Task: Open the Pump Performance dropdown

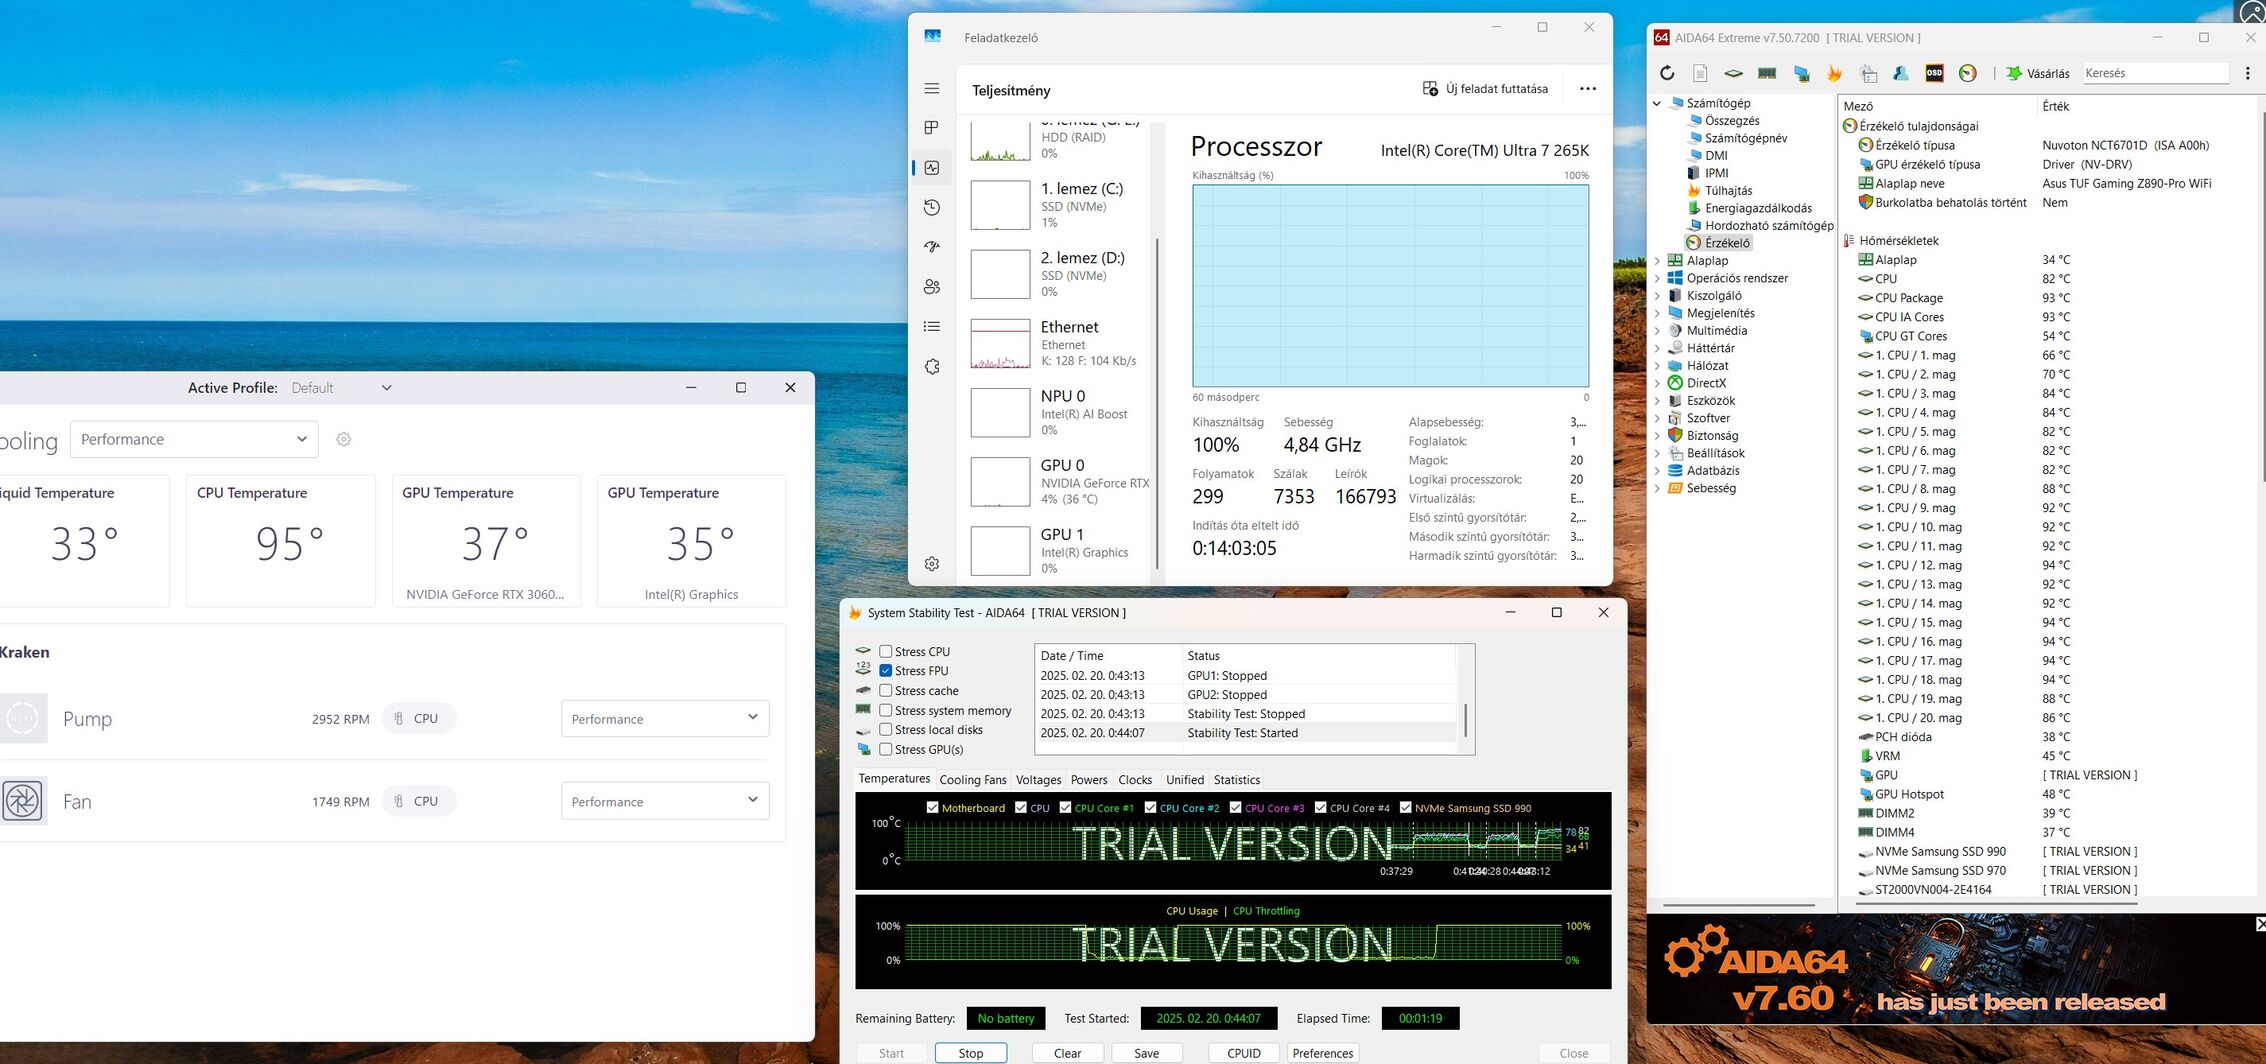Action: 665,718
